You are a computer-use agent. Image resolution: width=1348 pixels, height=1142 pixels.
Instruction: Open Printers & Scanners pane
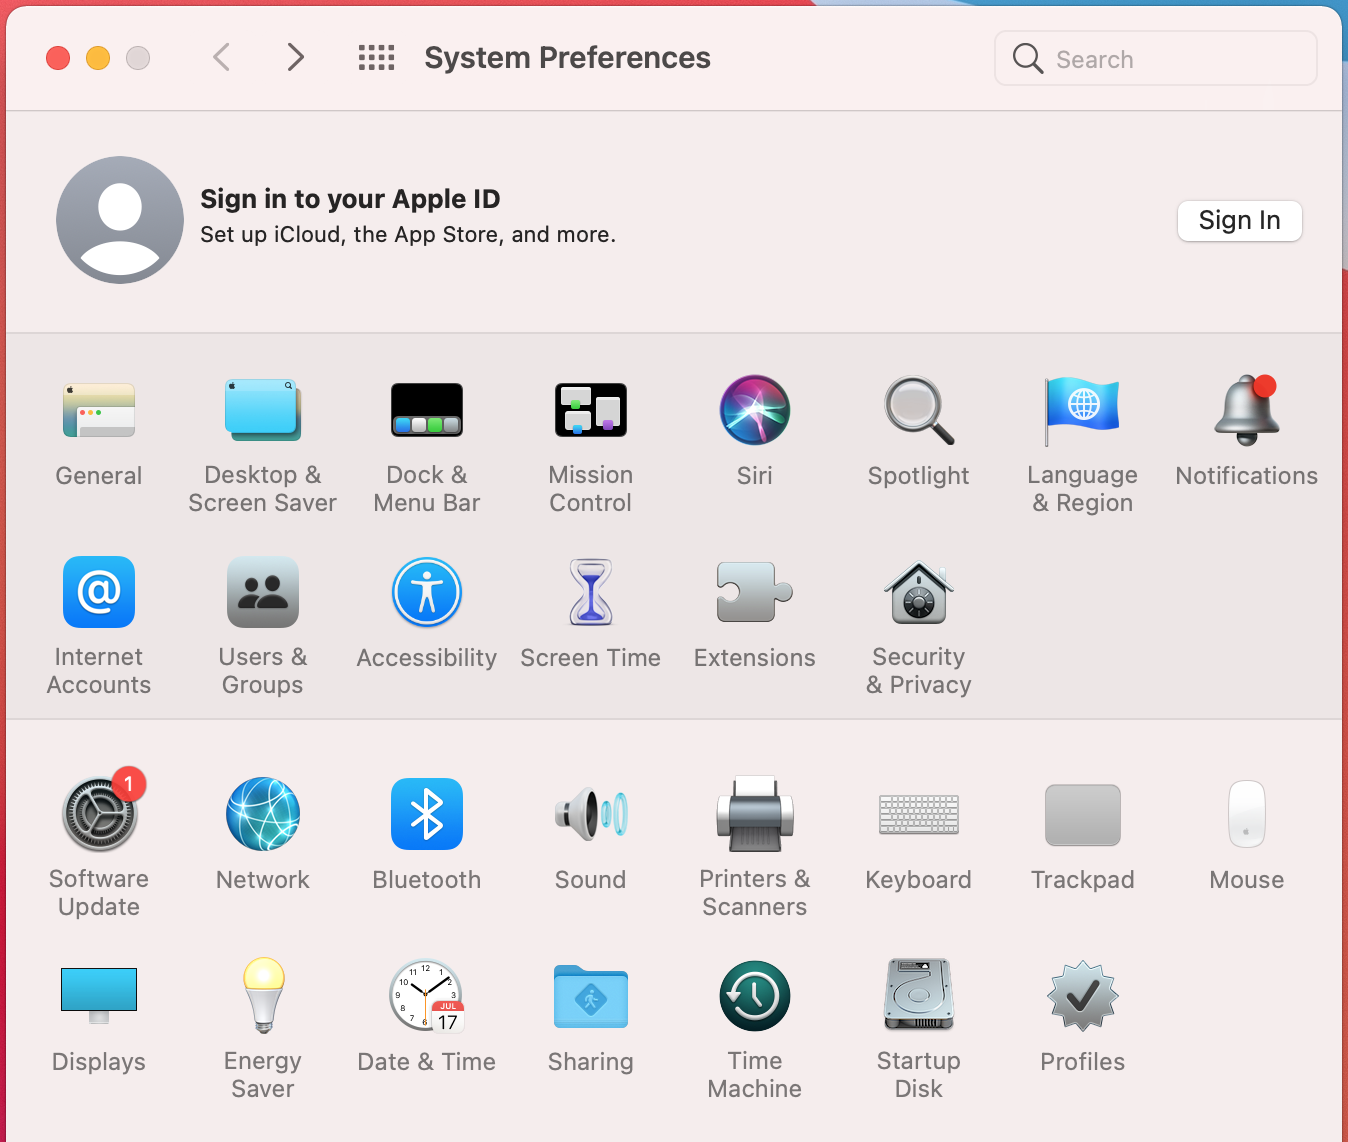754,814
